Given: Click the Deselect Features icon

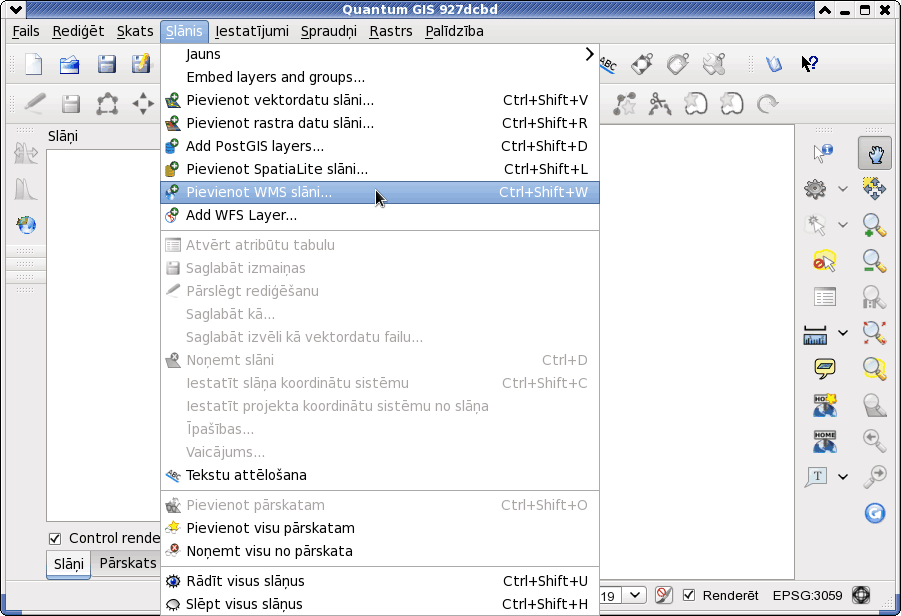Looking at the screenshot, I should click(x=824, y=261).
